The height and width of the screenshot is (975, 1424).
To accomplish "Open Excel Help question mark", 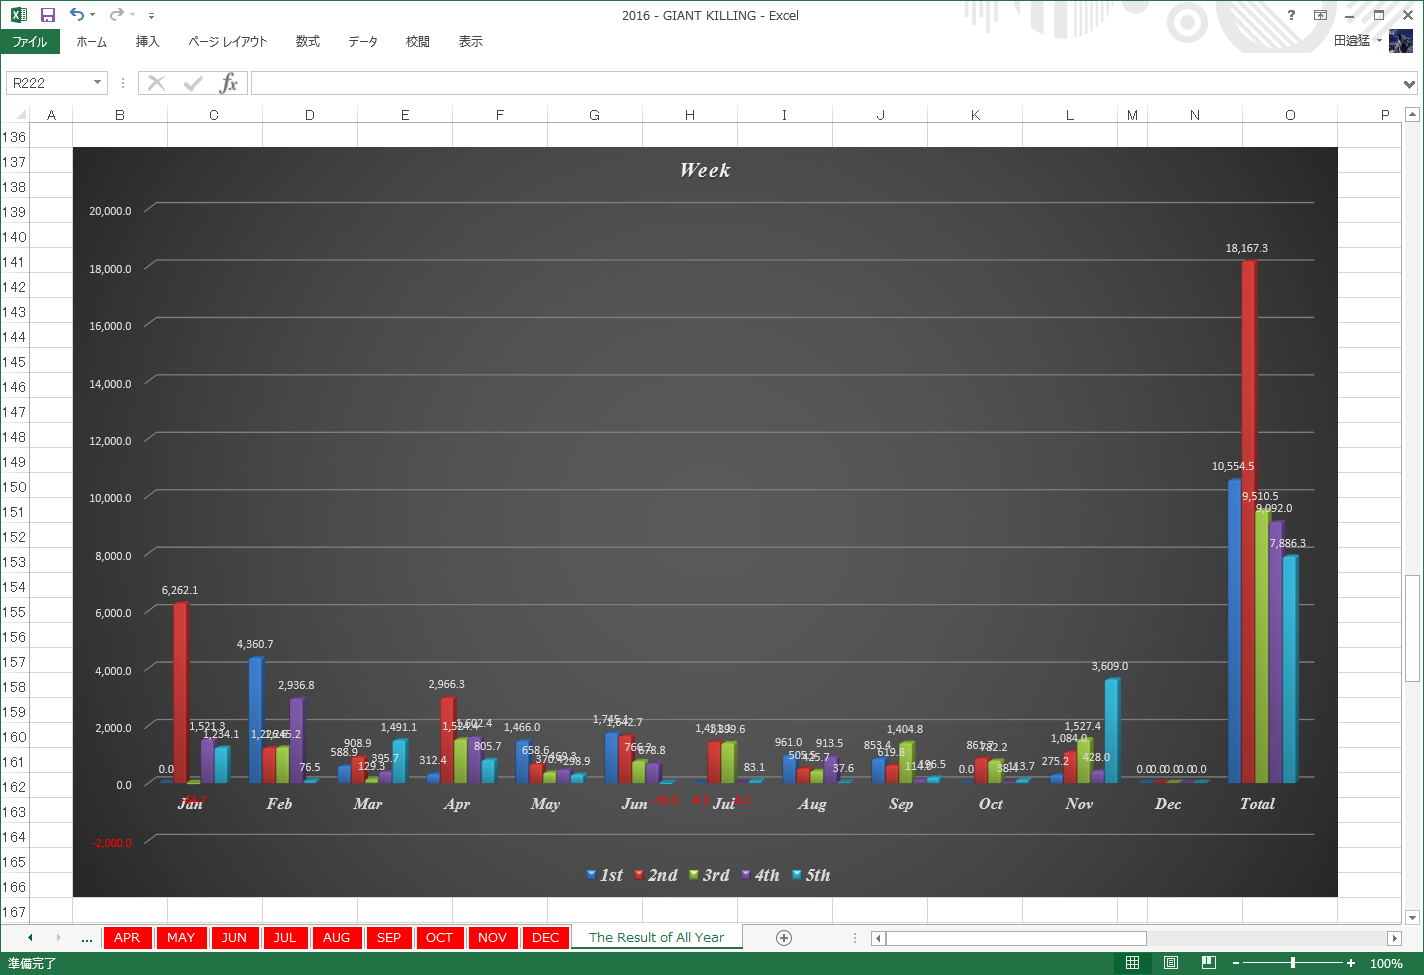I will (x=1291, y=15).
